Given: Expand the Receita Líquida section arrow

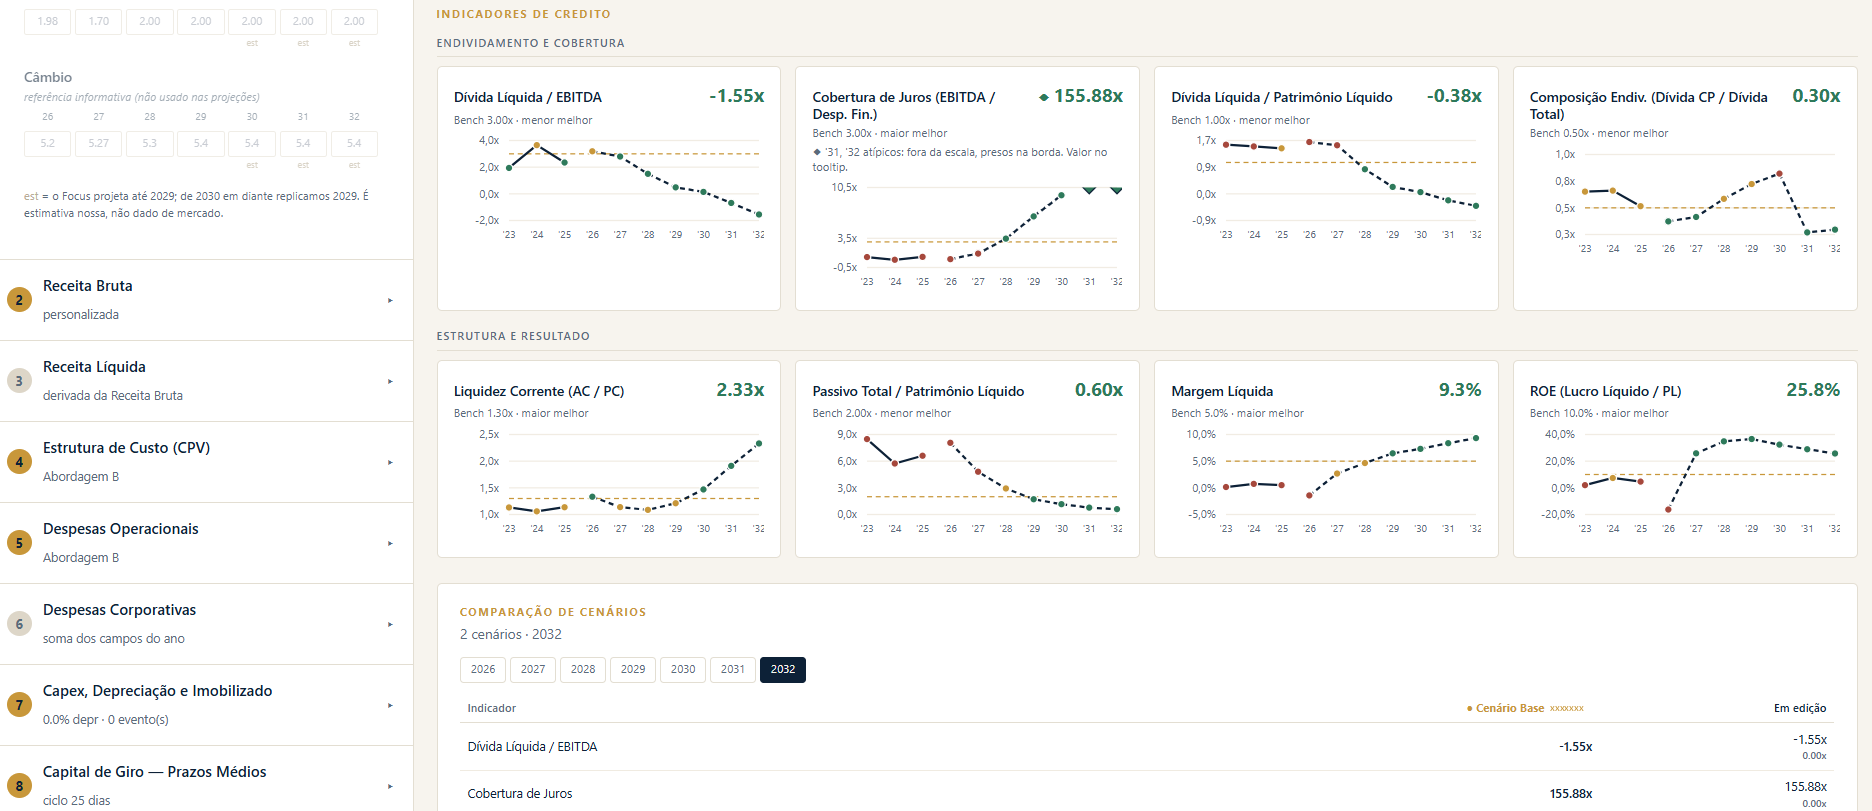Looking at the screenshot, I should tap(390, 381).
